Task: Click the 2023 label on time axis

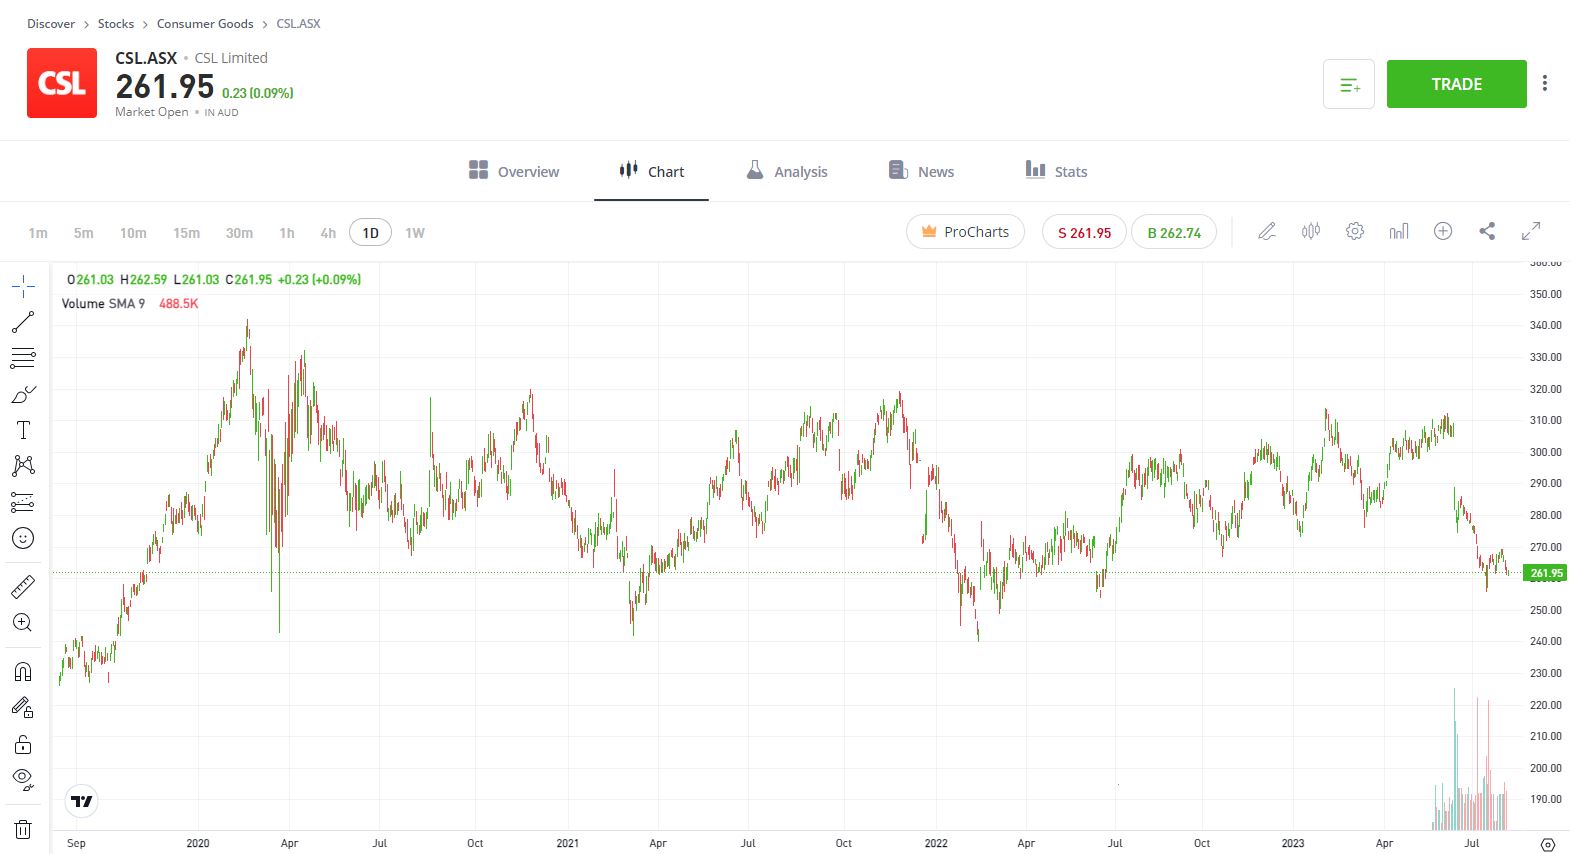Action: click(1293, 843)
